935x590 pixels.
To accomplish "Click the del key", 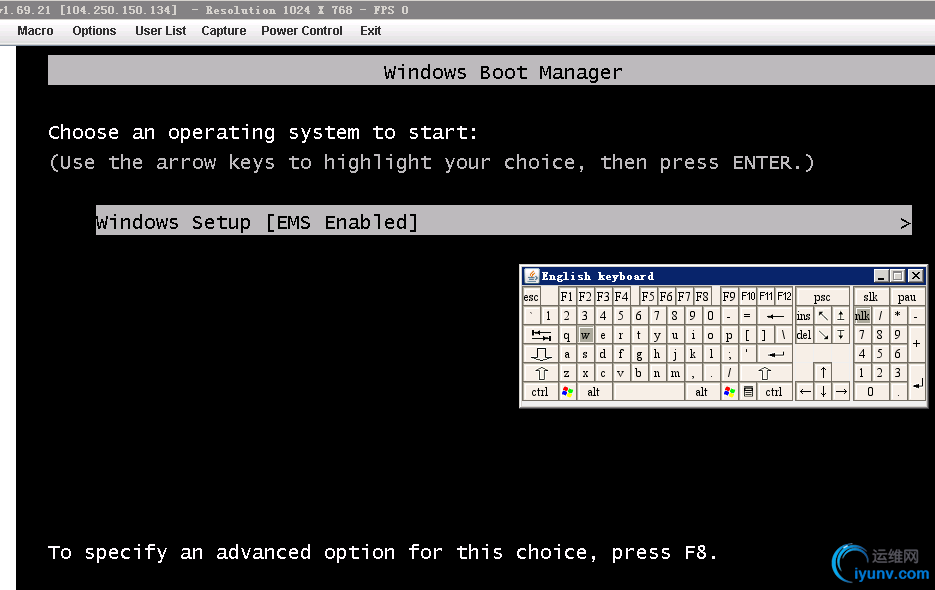I will pos(804,335).
